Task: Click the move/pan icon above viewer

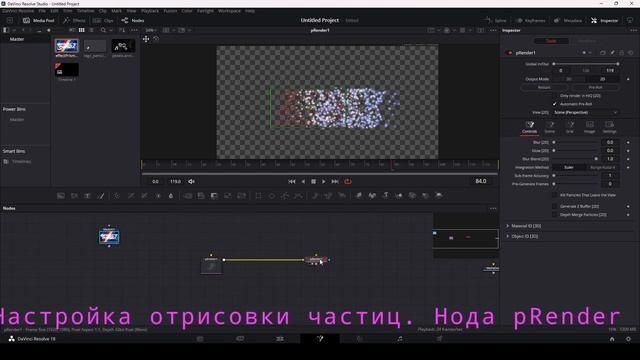Action: (146, 39)
